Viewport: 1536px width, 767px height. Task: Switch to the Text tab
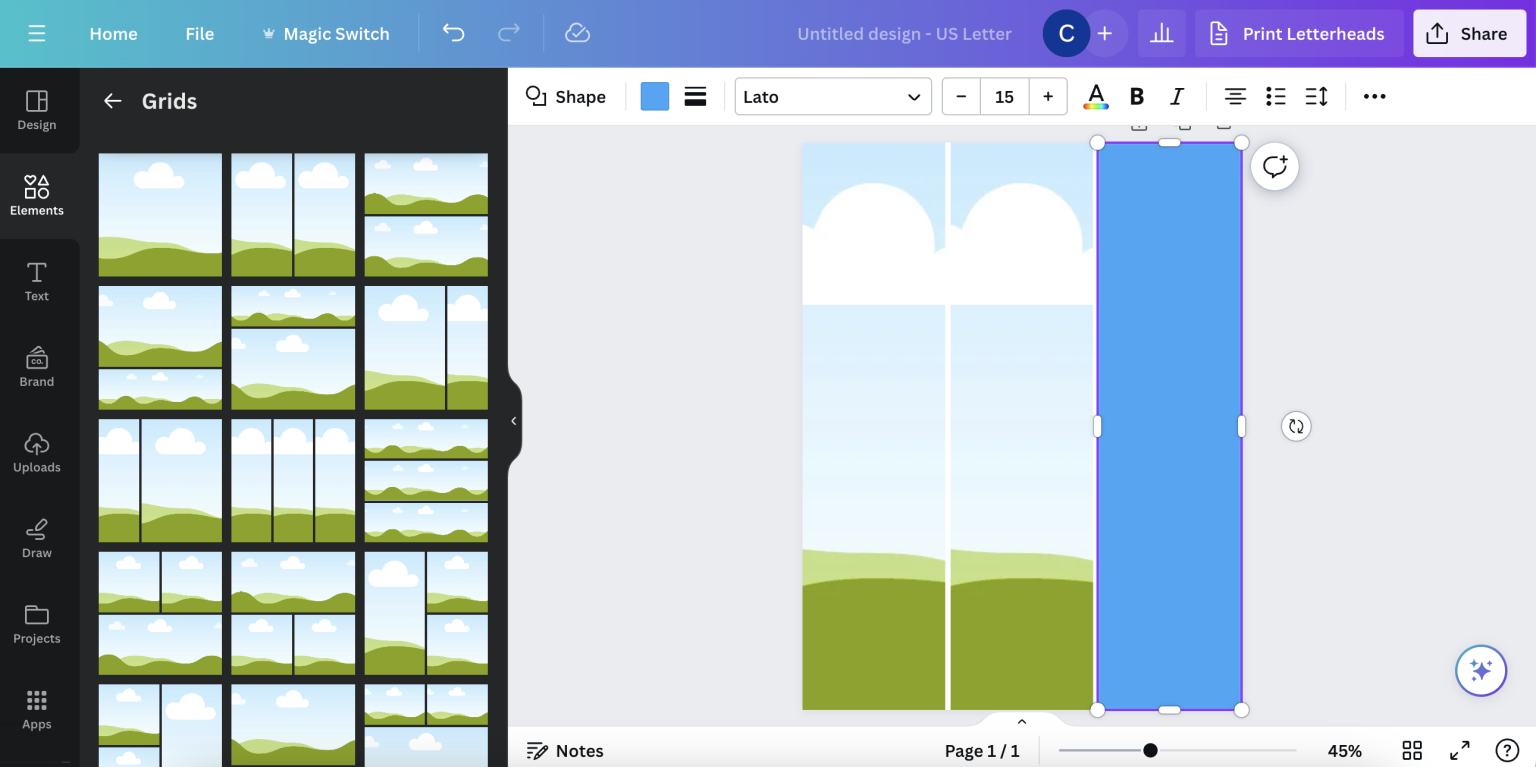[x=37, y=281]
